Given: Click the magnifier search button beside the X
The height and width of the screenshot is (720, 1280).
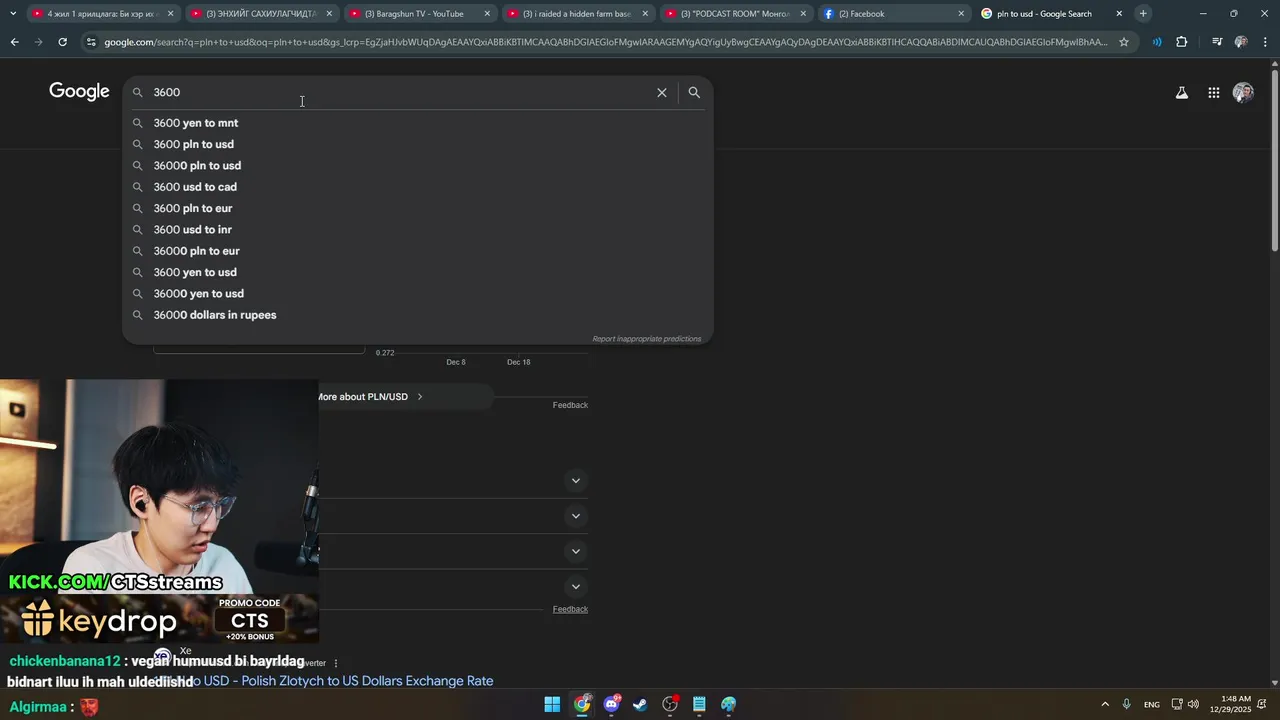Looking at the screenshot, I should (694, 92).
